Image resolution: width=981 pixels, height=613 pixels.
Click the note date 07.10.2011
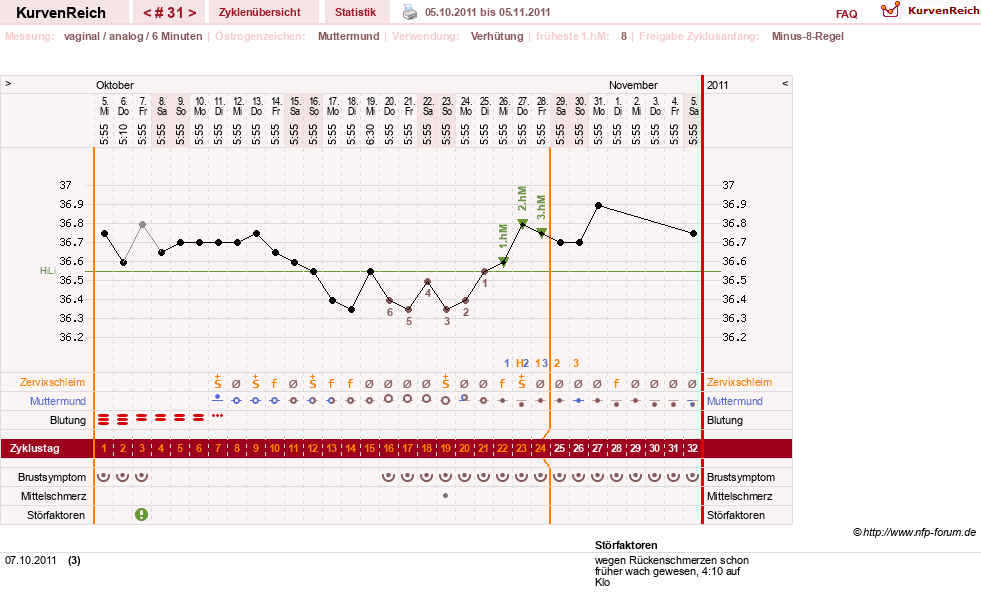coord(31,560)
